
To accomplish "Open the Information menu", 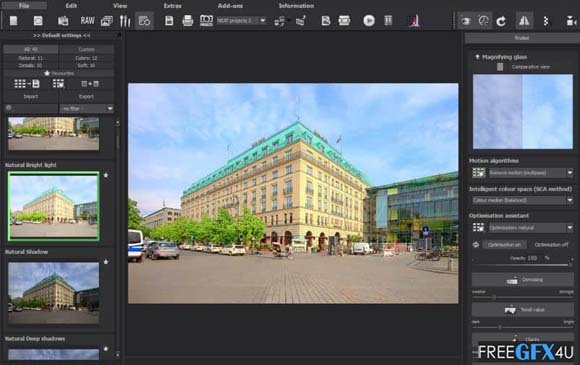I will [296, 6].
